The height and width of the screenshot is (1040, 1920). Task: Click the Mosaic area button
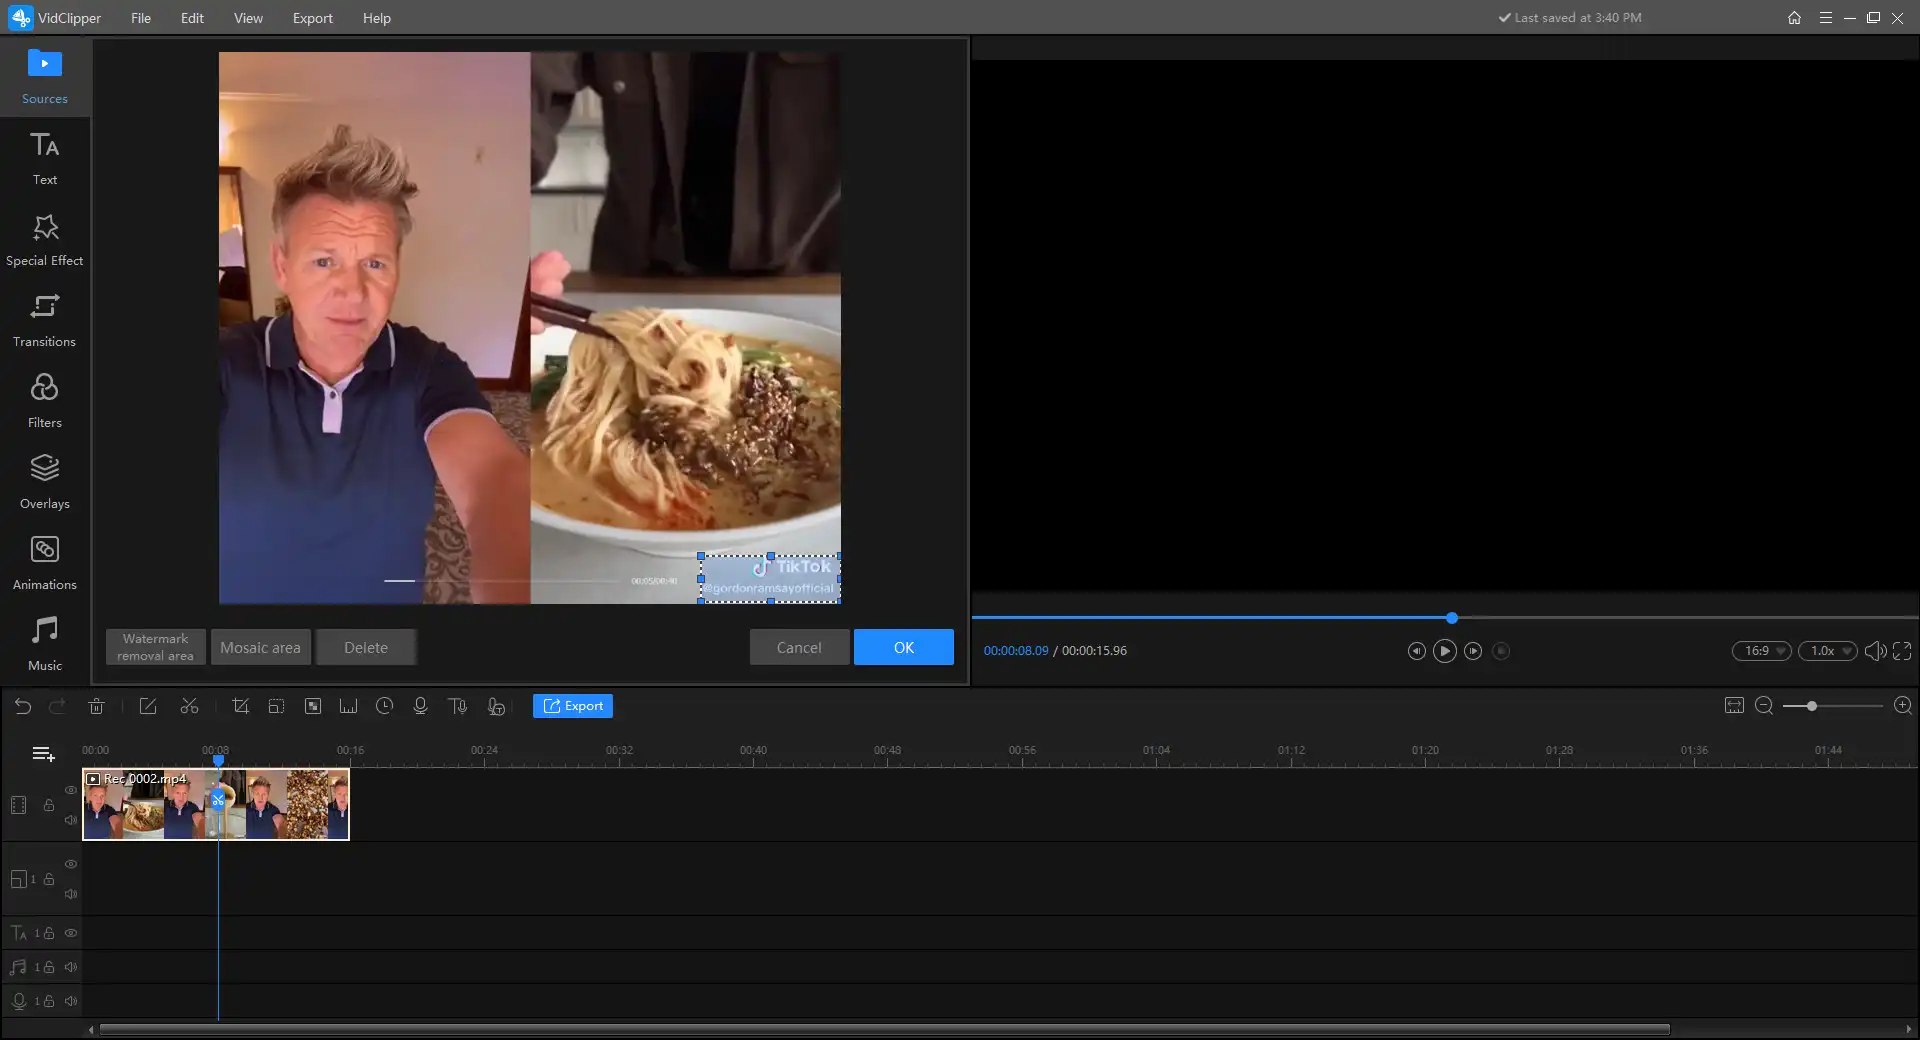[x=261, y=647]
